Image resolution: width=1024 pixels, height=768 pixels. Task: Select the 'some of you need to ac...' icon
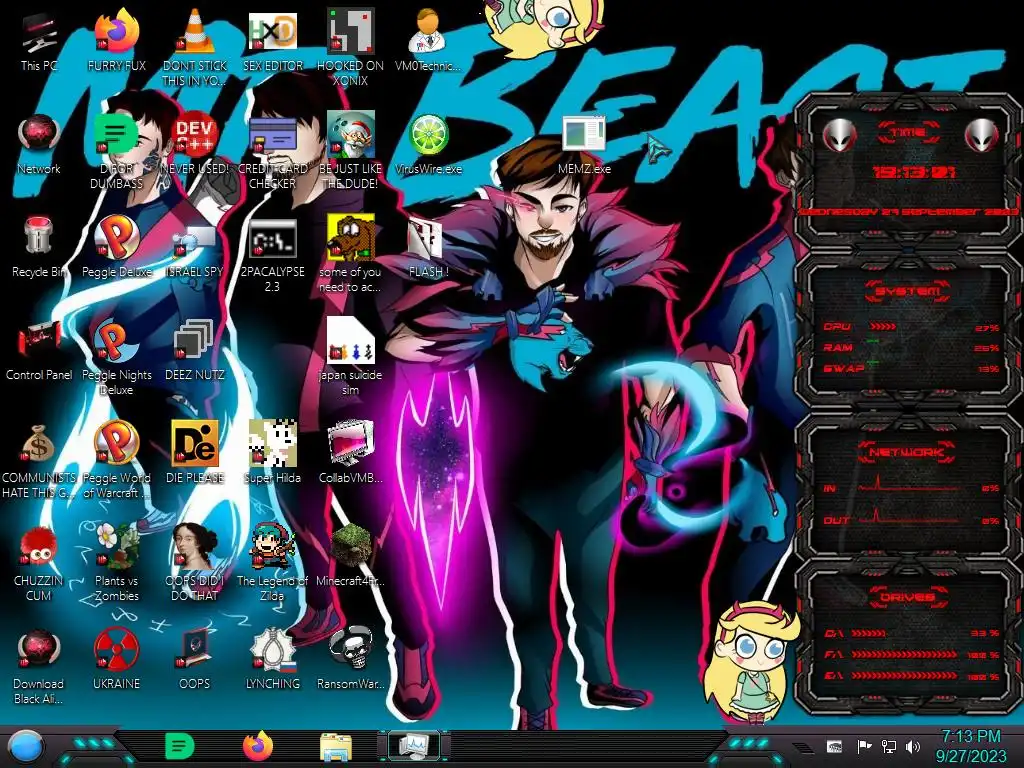coord(350,253)
